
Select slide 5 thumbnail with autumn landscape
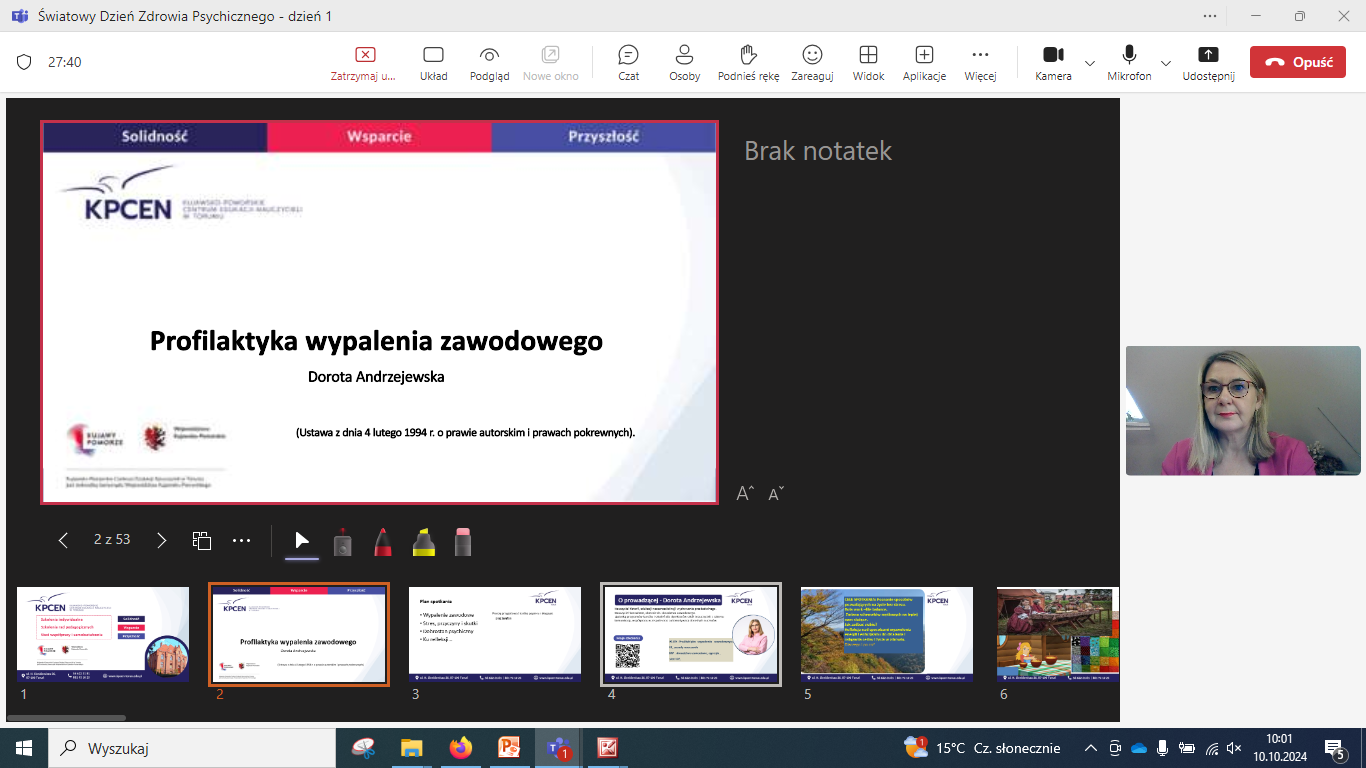886,634
